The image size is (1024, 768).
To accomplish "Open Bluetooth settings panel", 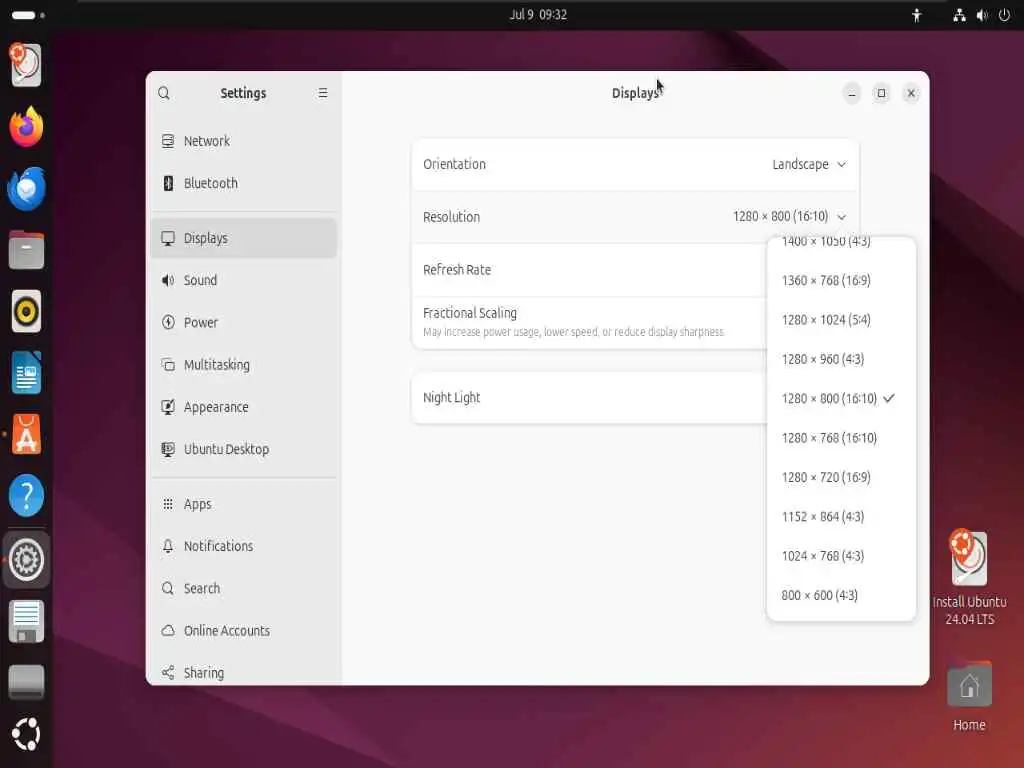I will click(x=243, y=184).
